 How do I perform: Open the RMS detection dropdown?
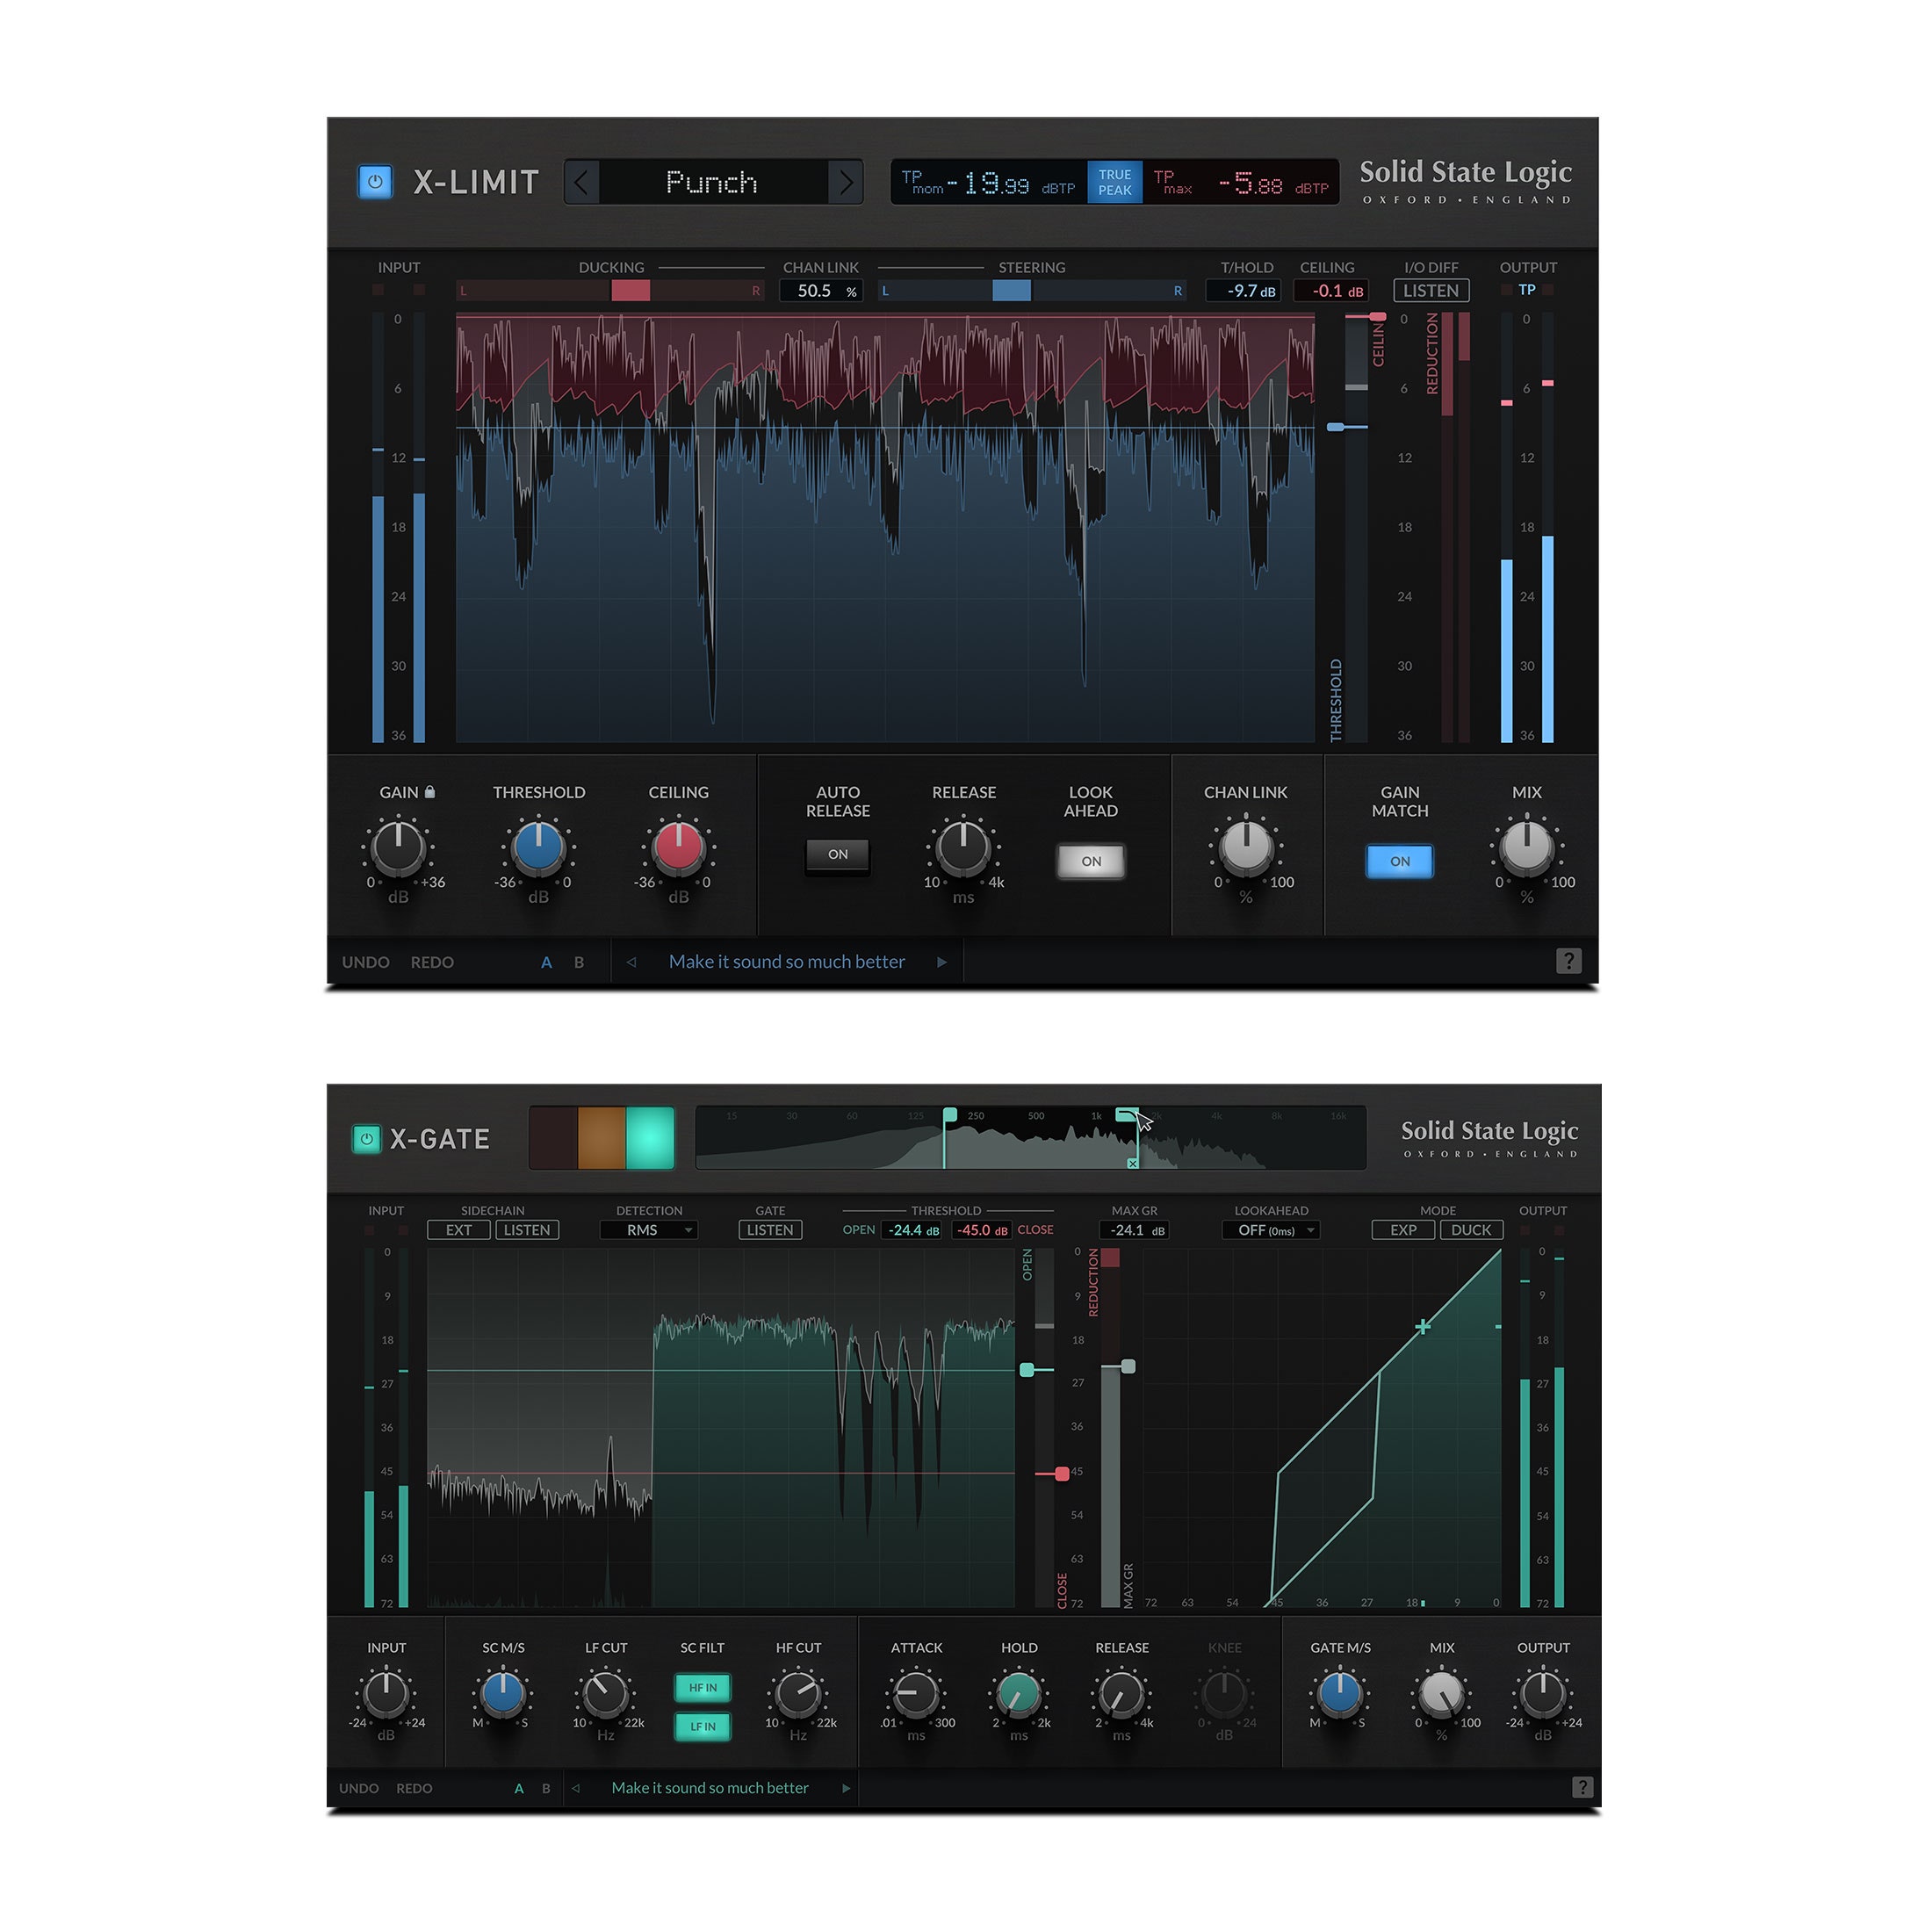(x=649, y=1230)
